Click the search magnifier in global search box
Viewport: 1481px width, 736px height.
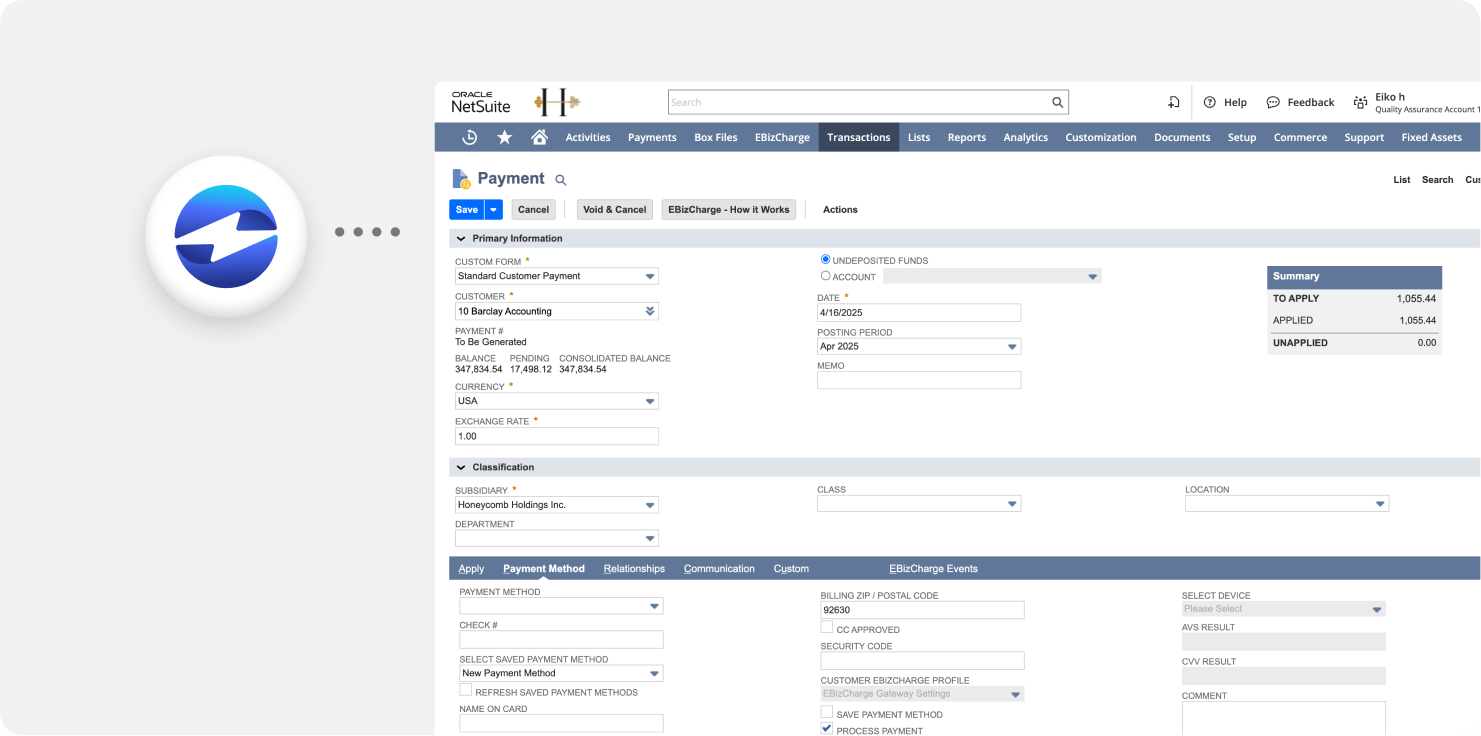click(1057, 102)
